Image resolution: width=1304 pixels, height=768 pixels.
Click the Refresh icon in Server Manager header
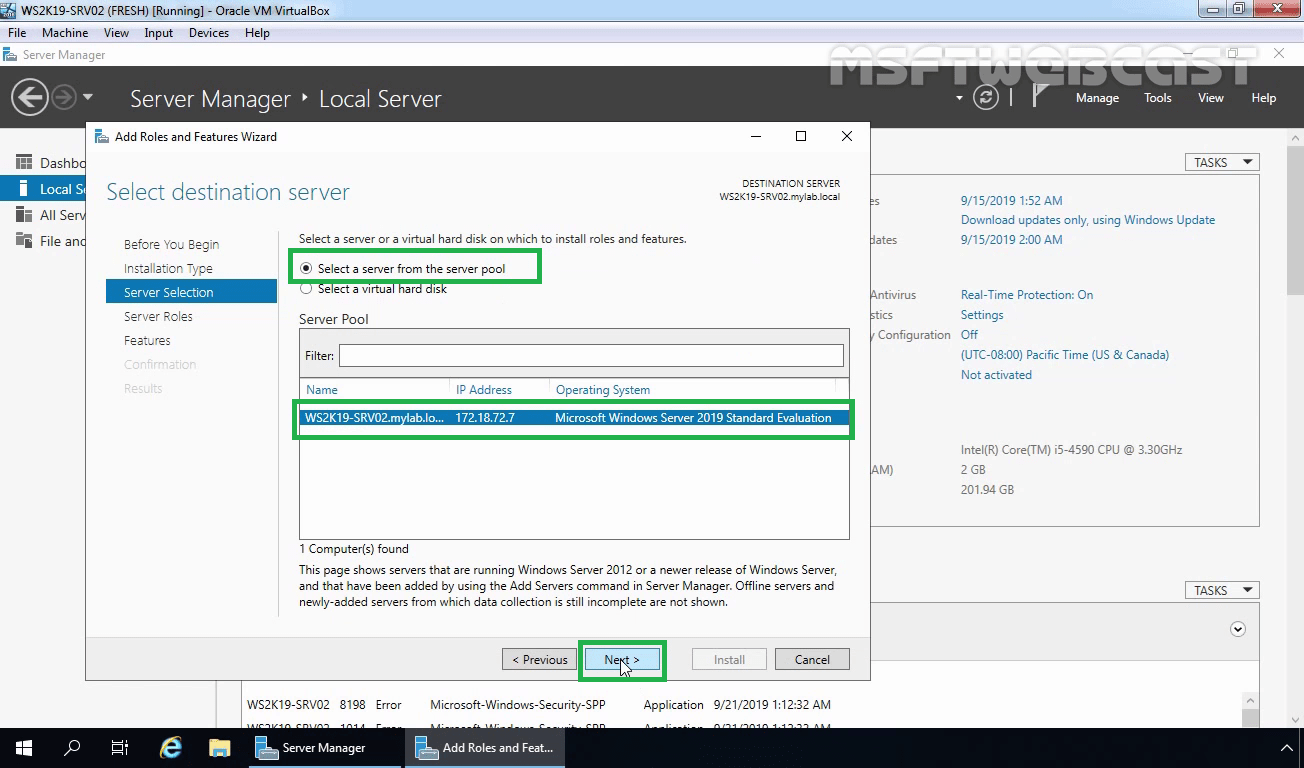pos(986,97)
